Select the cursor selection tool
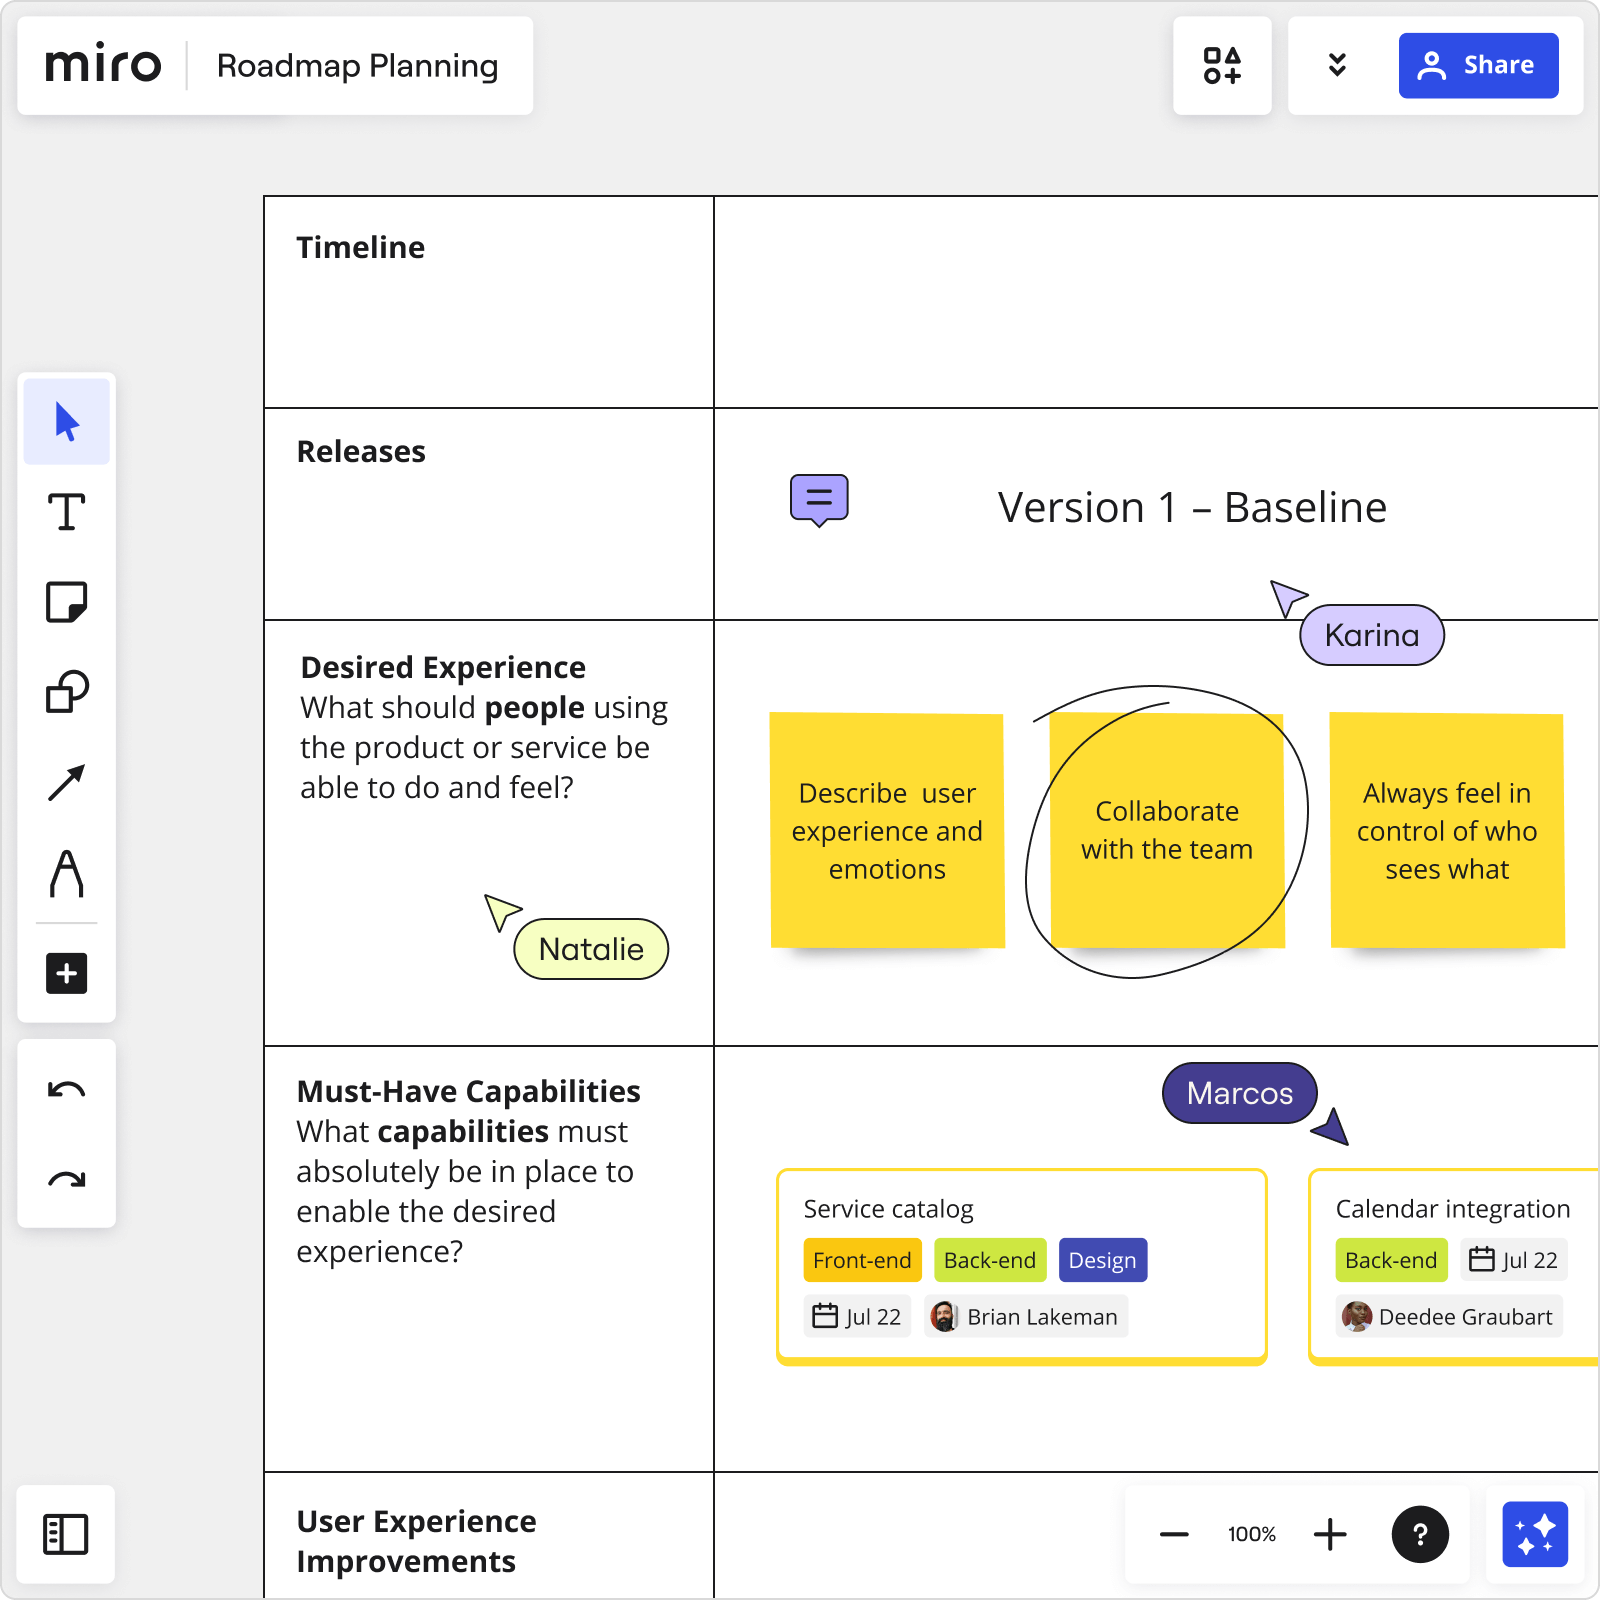The height and width of the screenshot is (1600, 1600). 66,422
